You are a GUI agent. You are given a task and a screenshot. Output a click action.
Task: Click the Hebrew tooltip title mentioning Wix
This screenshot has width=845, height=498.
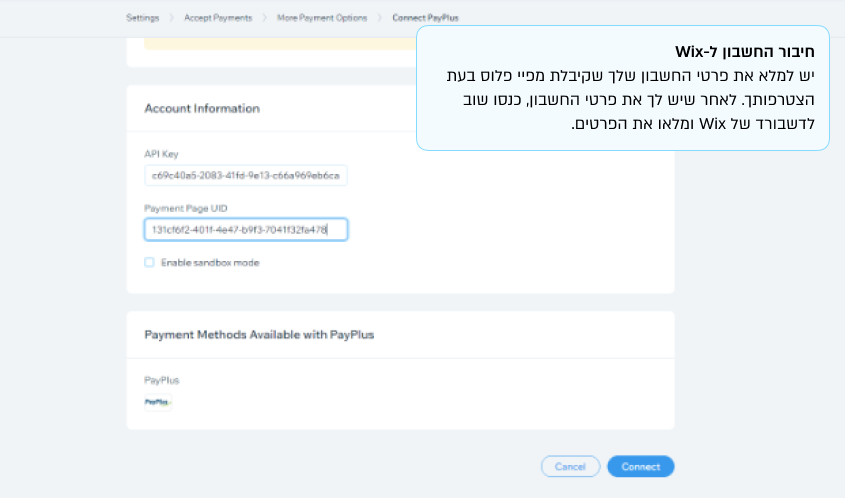point(745,52)
